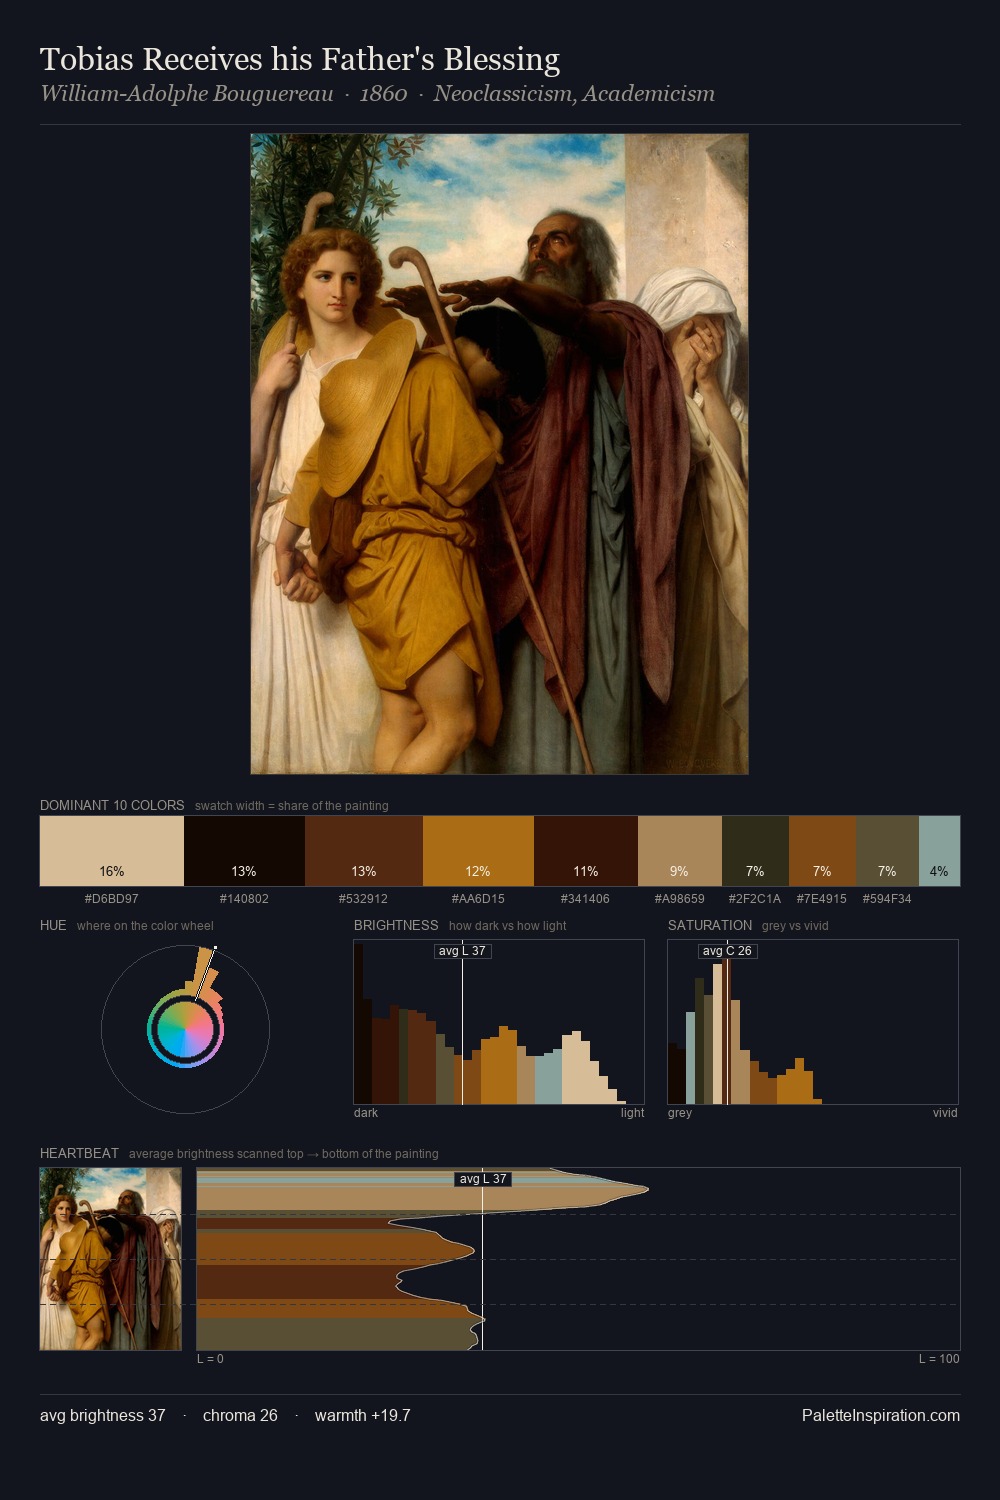
Task: Click the footer stat chroma 26
Action: [240, 1415]
